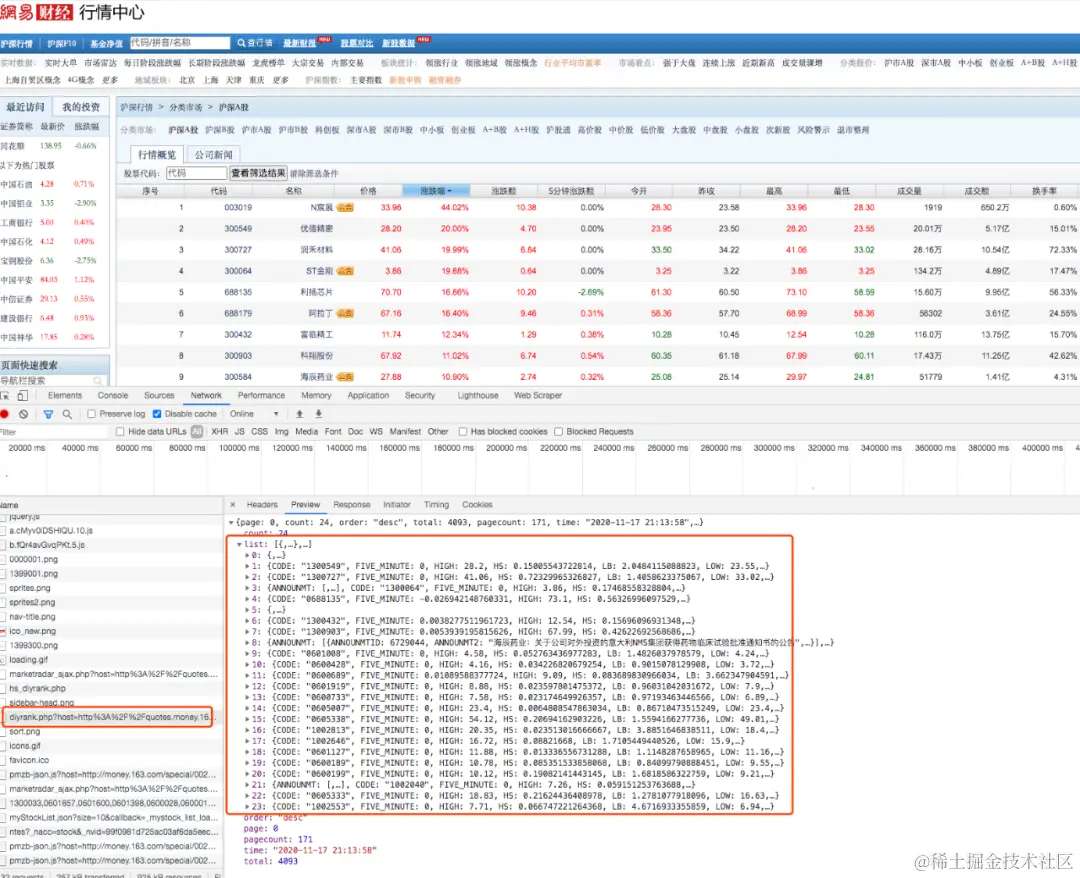Image resolution: width=1080 pixels, height=878 pixels.
Task: Open network search with the magnifier icon
Action: [67, 414]
